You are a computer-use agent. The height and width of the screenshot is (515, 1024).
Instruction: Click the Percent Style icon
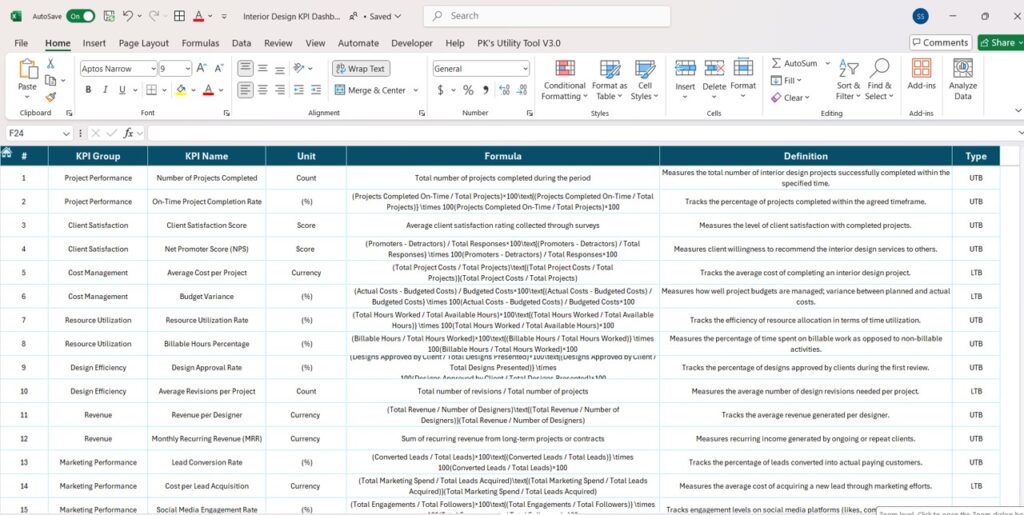[x=468, y=90]
